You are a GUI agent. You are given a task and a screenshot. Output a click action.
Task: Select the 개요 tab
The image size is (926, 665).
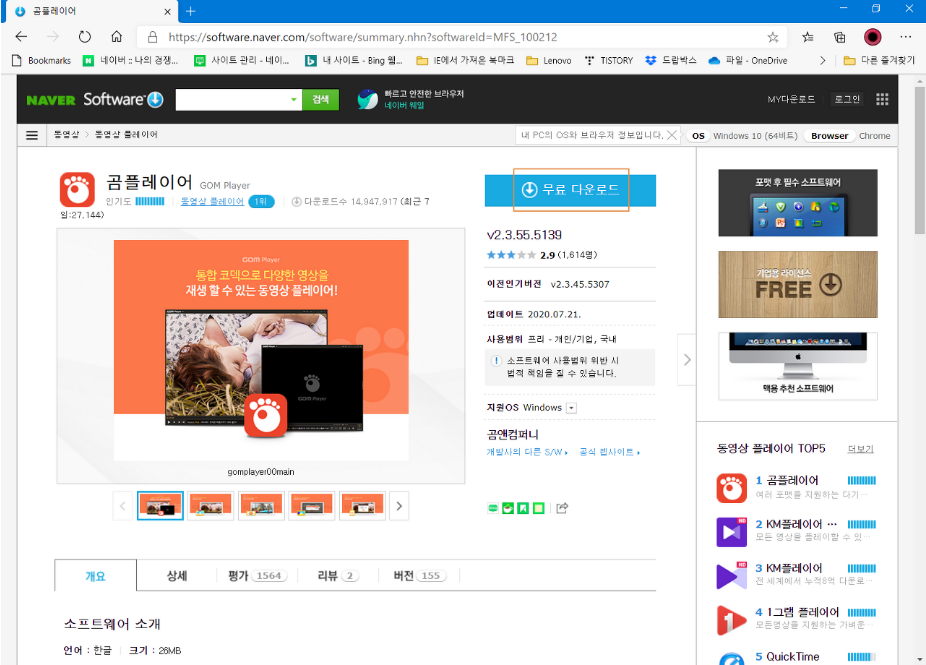click(x=96, y=576)
